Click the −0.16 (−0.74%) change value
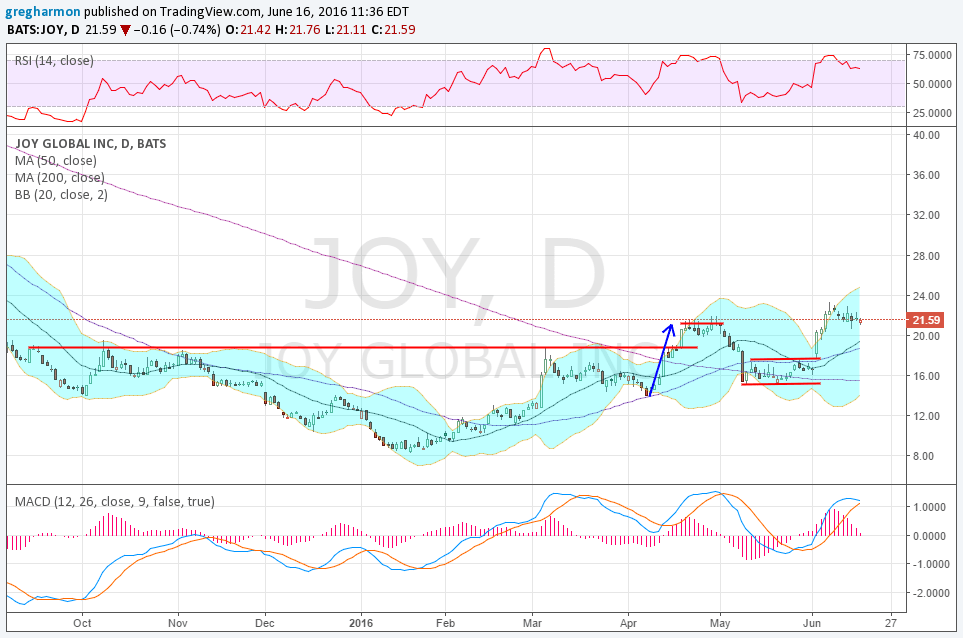The width and height of the screenshot is (963, 638). (x=177, y=29)
